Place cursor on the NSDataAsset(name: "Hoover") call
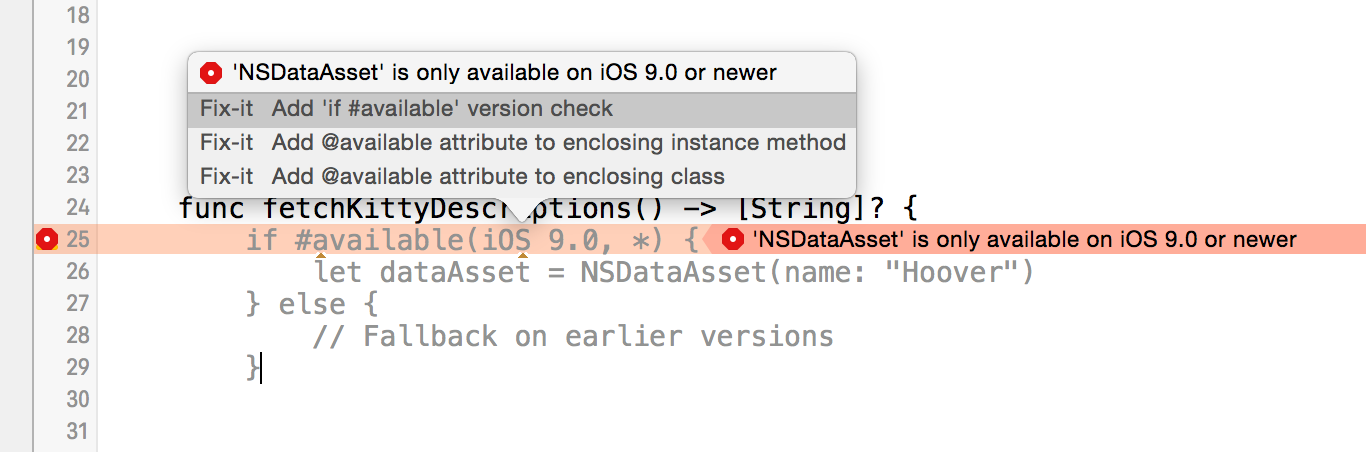1366x452 pixels. pos(806,272)
